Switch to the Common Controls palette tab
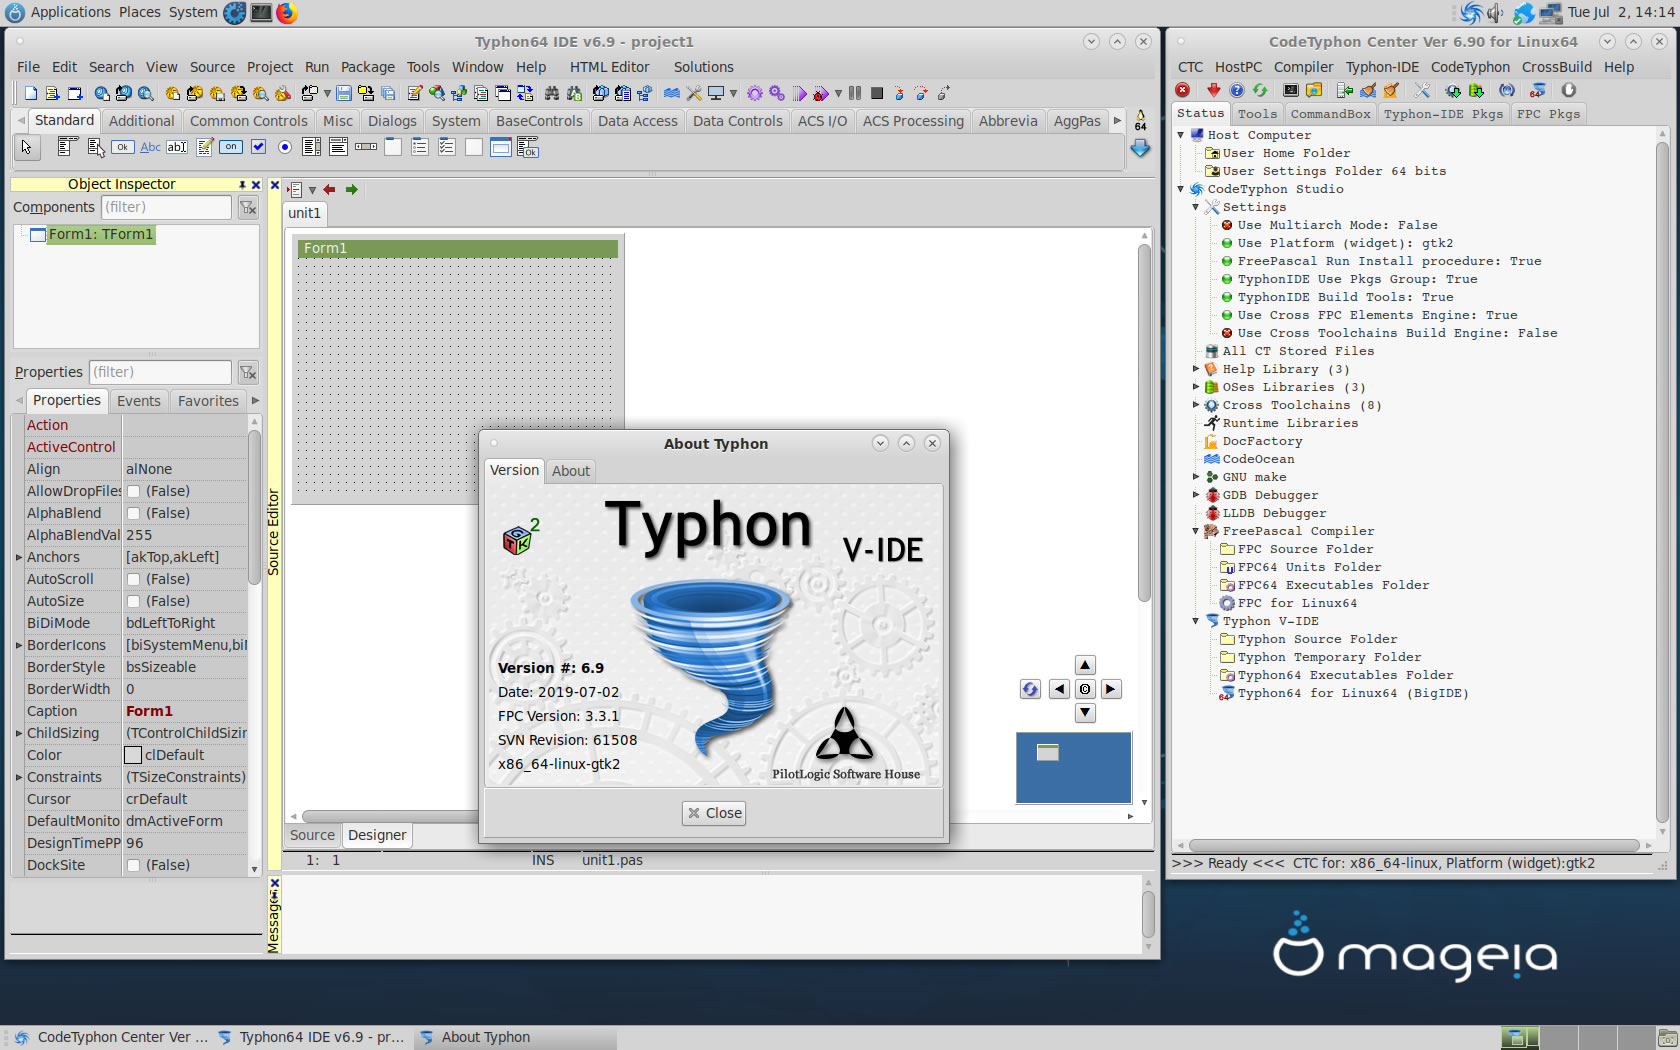This screenshot has height=1050, width=1680. click(x=249, y=121)
